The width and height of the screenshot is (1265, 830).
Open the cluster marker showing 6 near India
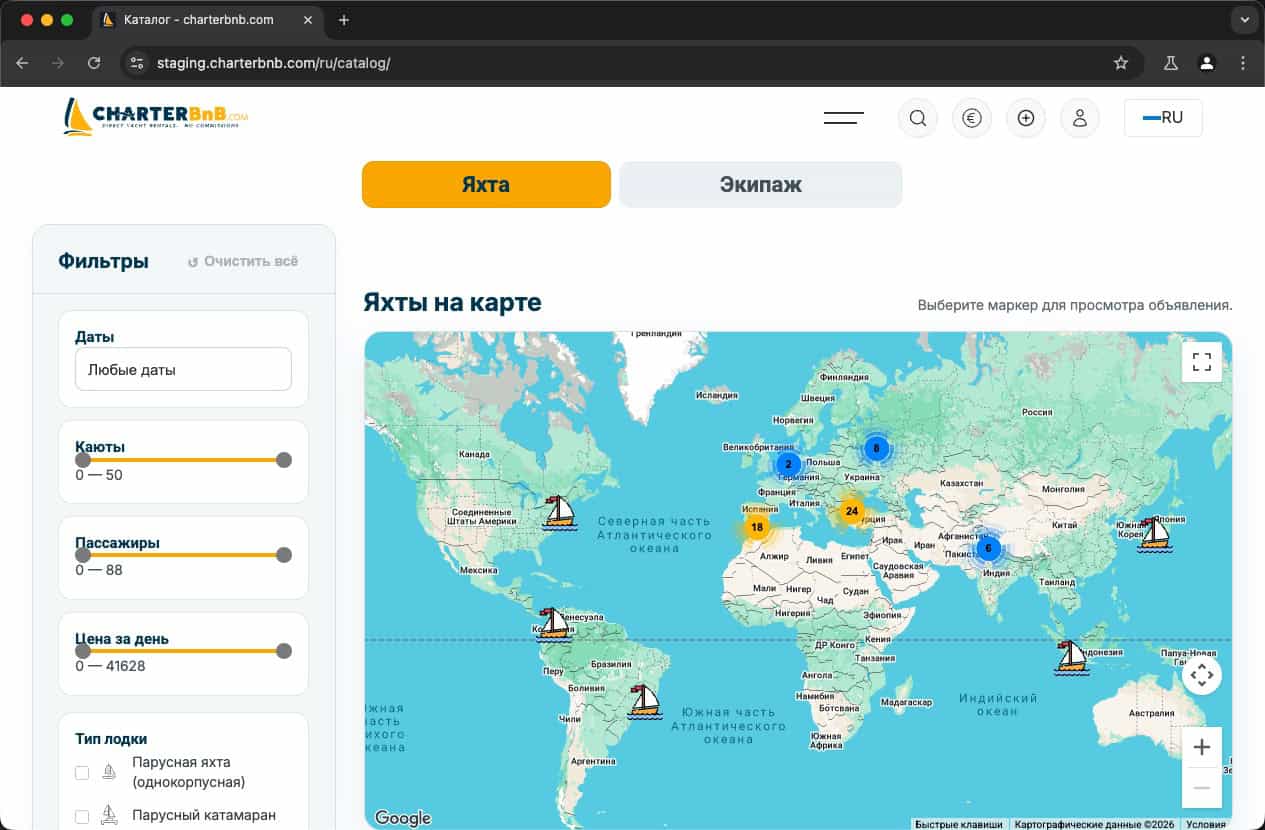pos(988,548)
